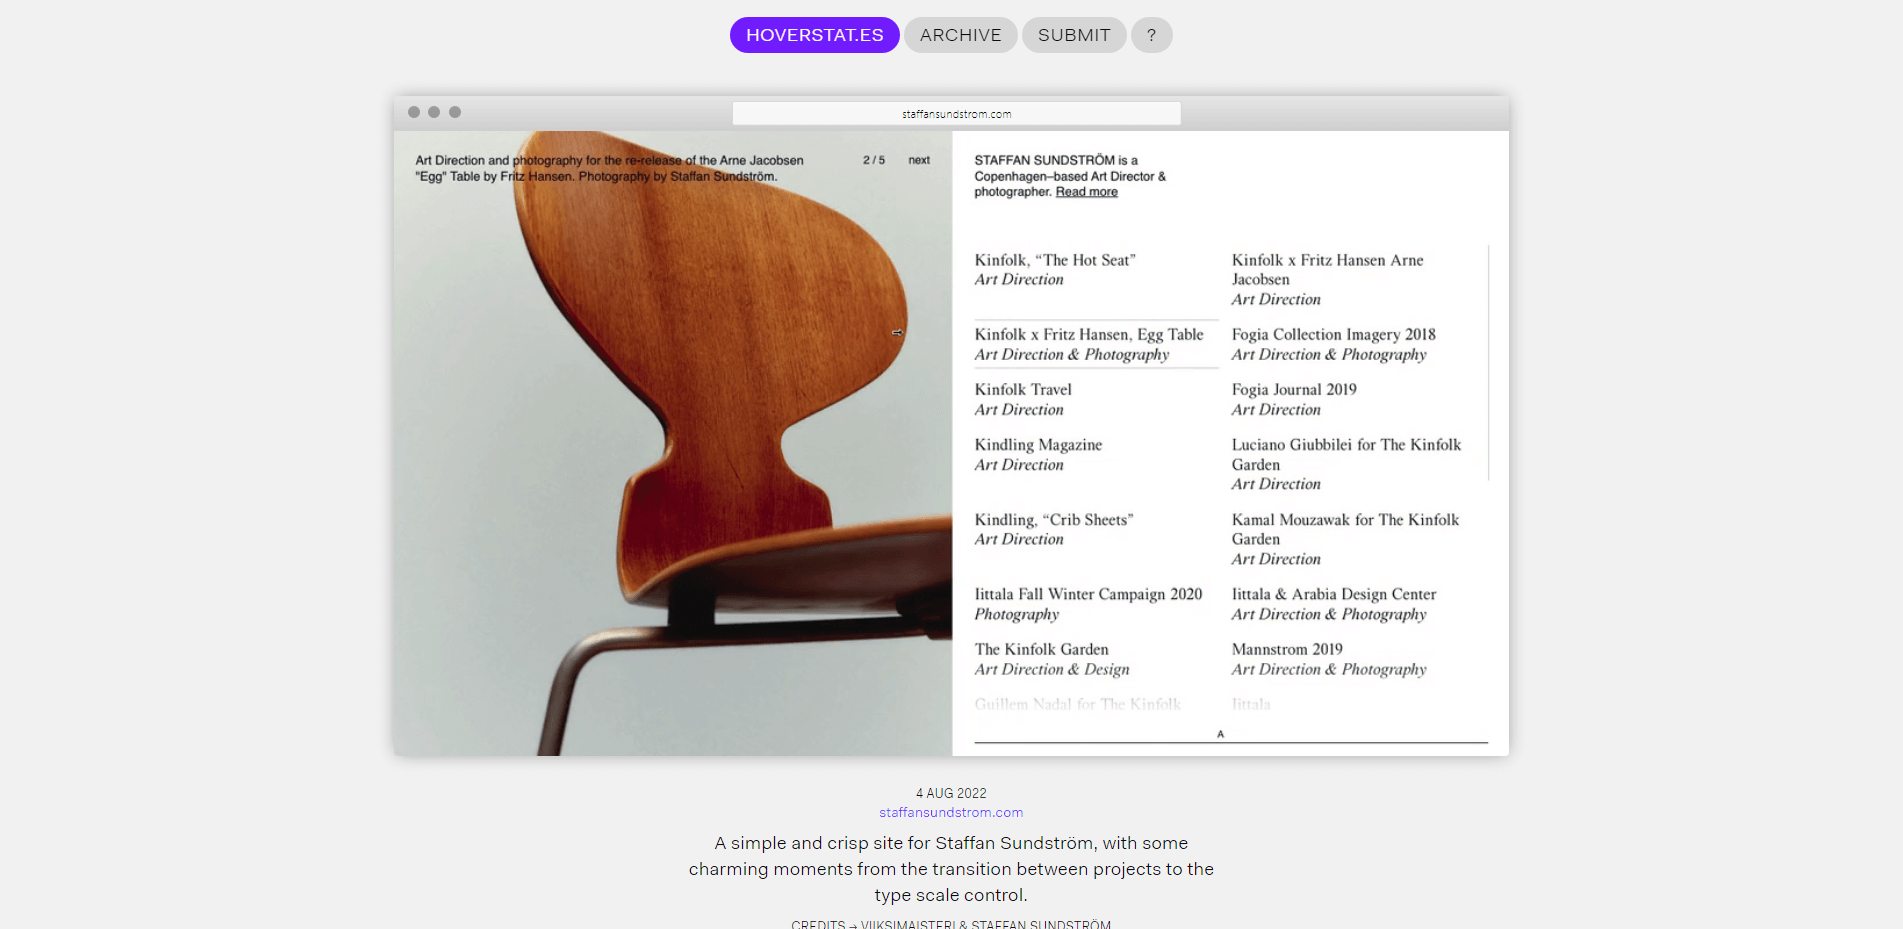
Task: Select 'Kinfolk x Fritz Hansen, Egg Table'
Action: (x=1089, y=335)
